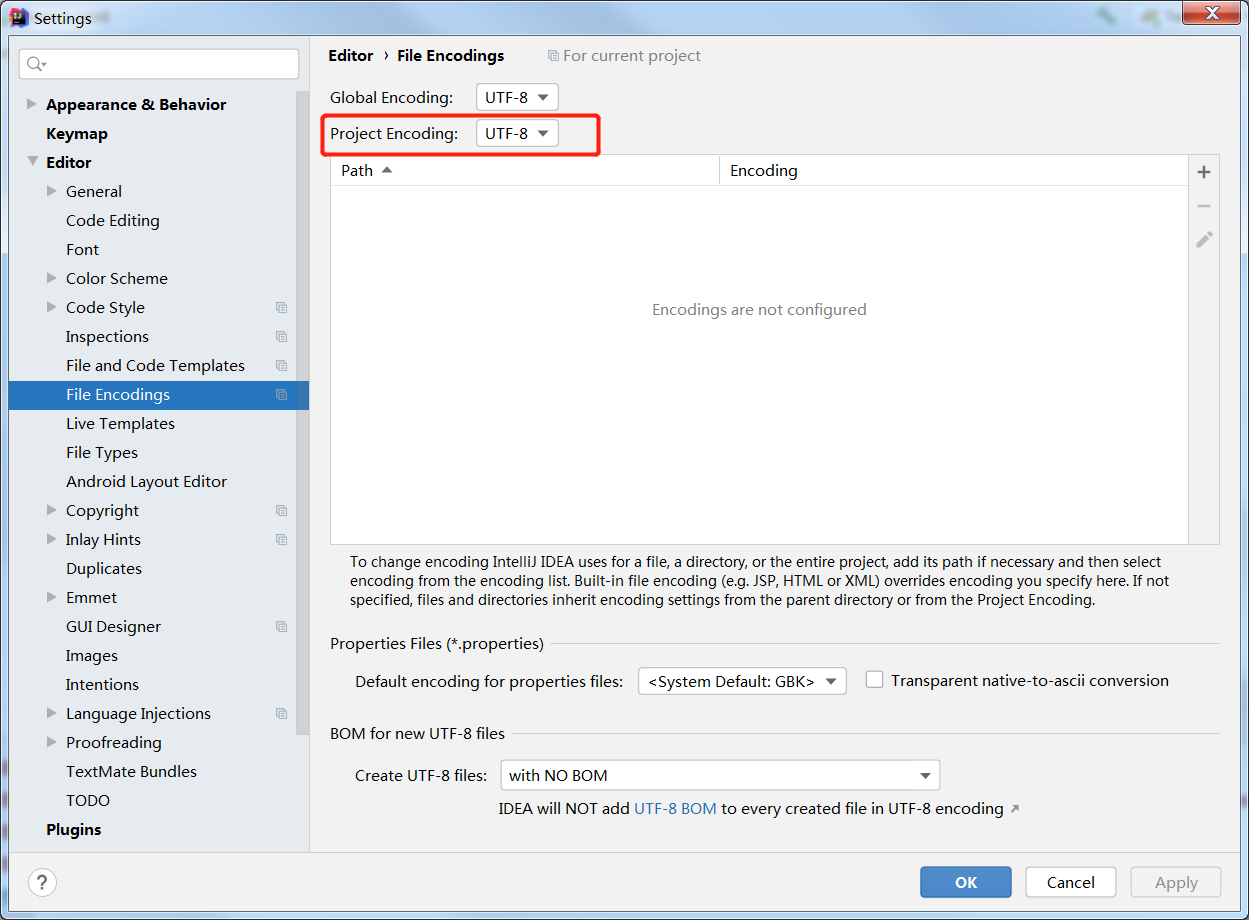Screen dimensions: 1249x920
Task: Sort by the Path column header
Action: [525, 171]
